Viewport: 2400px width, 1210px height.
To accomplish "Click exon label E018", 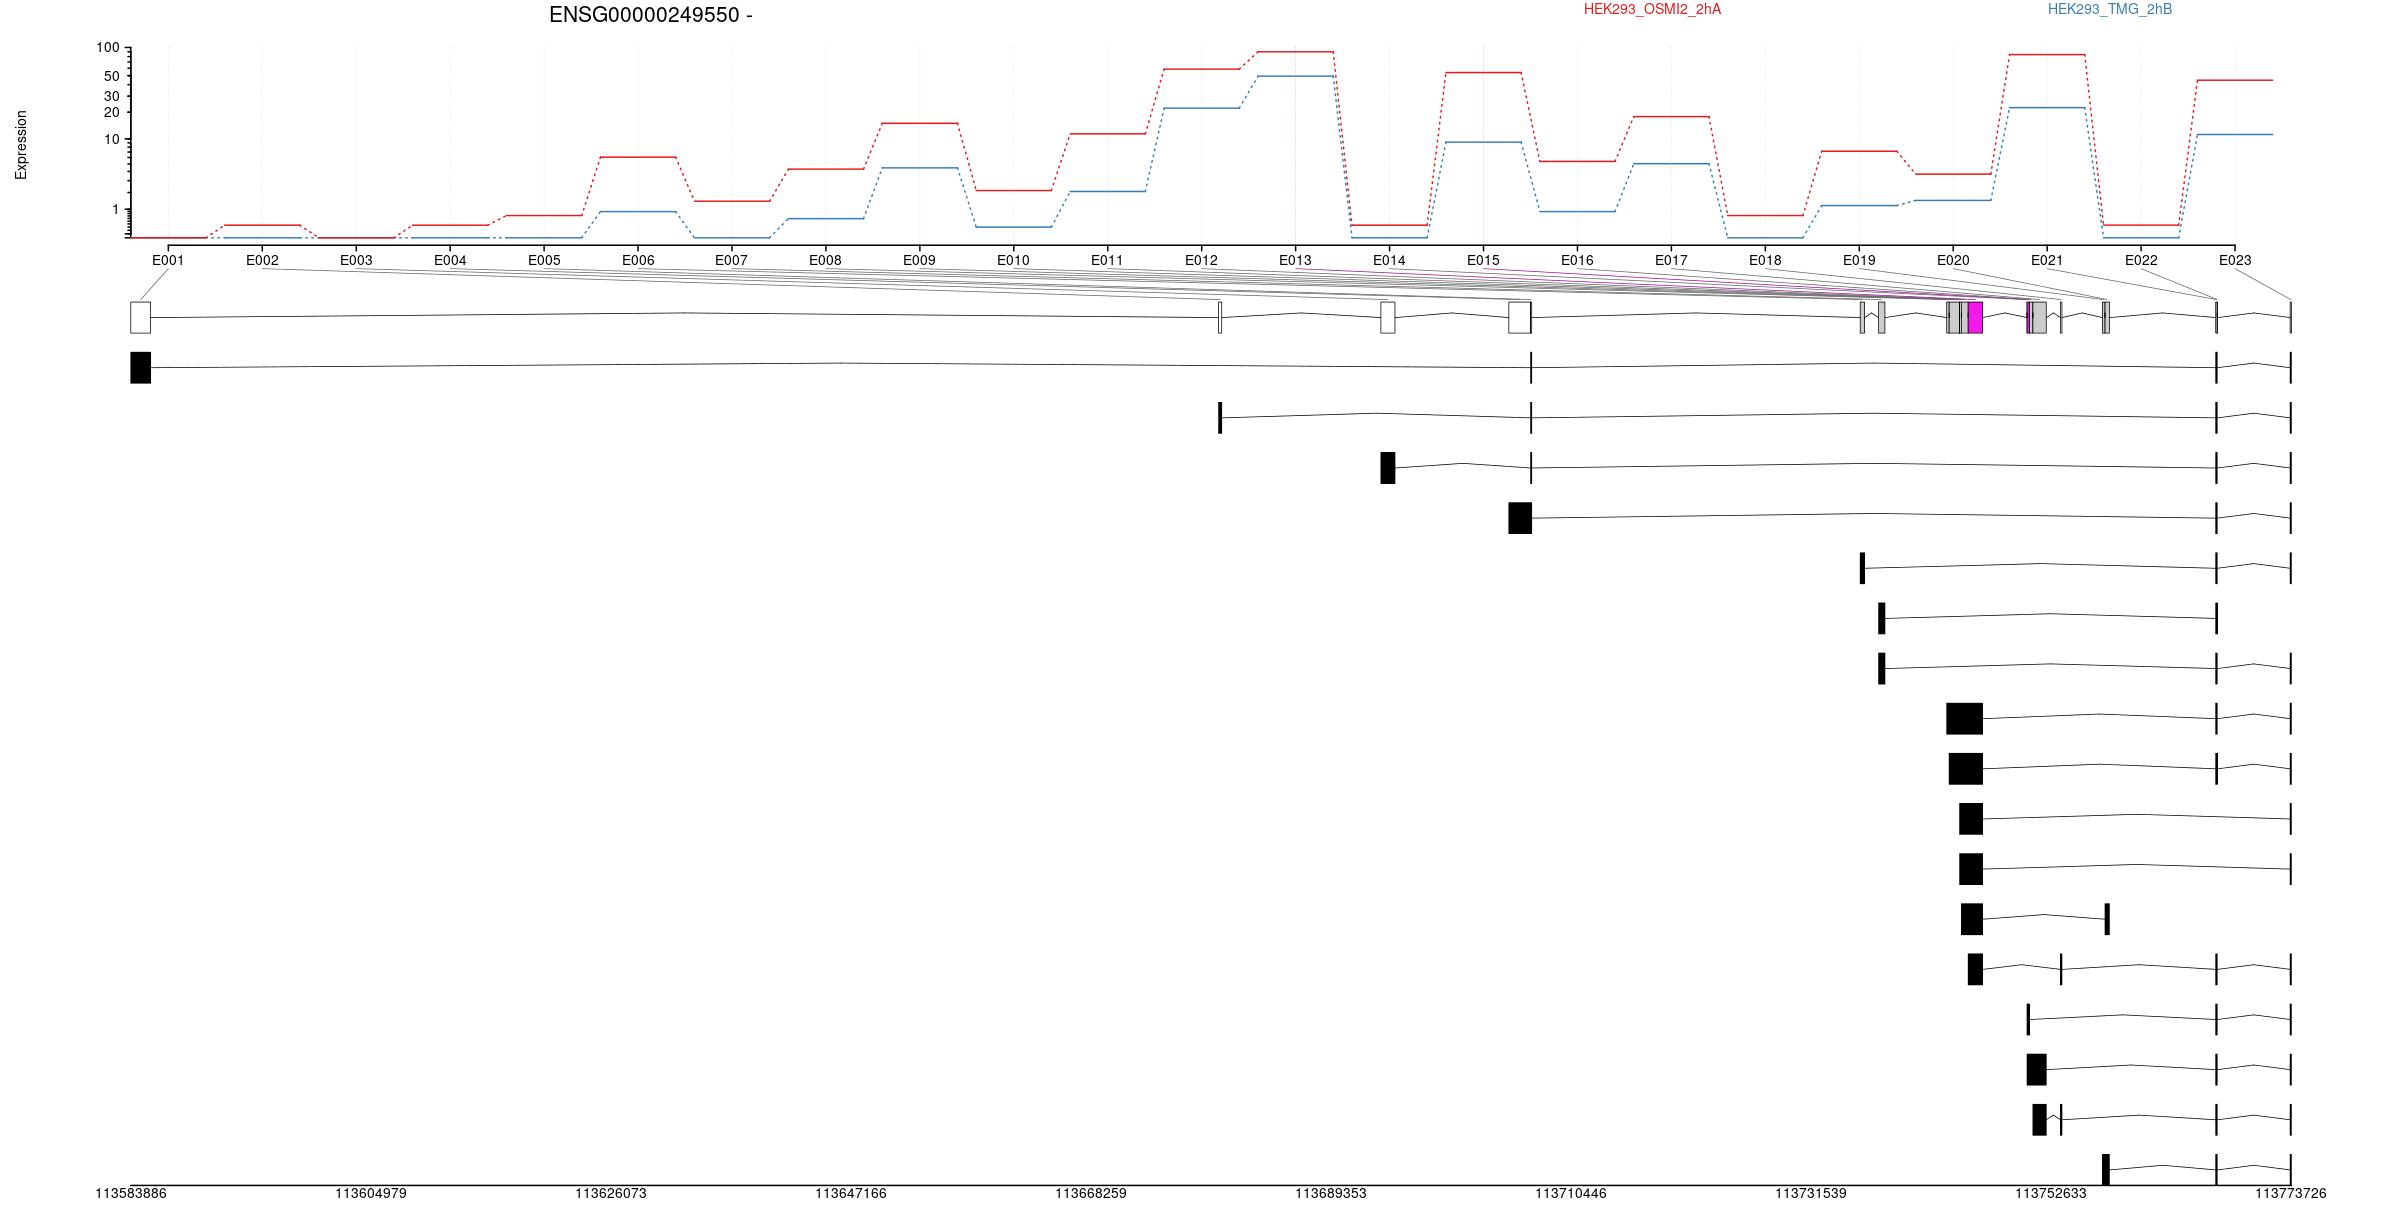I will 1765,260.
